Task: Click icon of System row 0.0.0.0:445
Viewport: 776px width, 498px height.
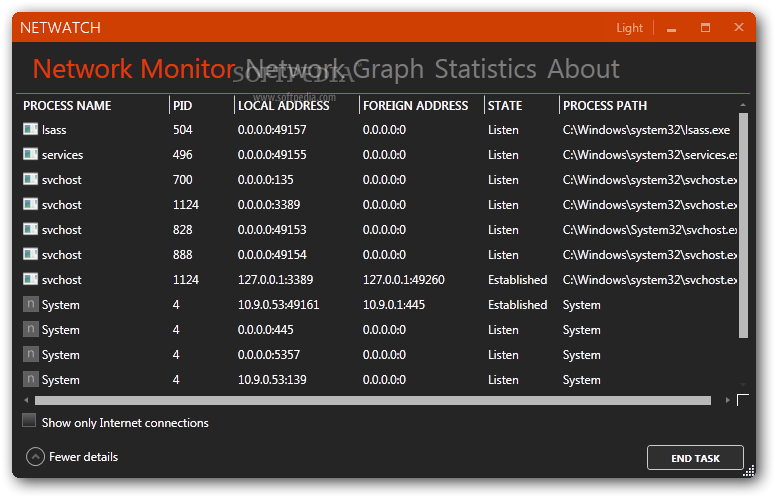Action: coord(30,329)
